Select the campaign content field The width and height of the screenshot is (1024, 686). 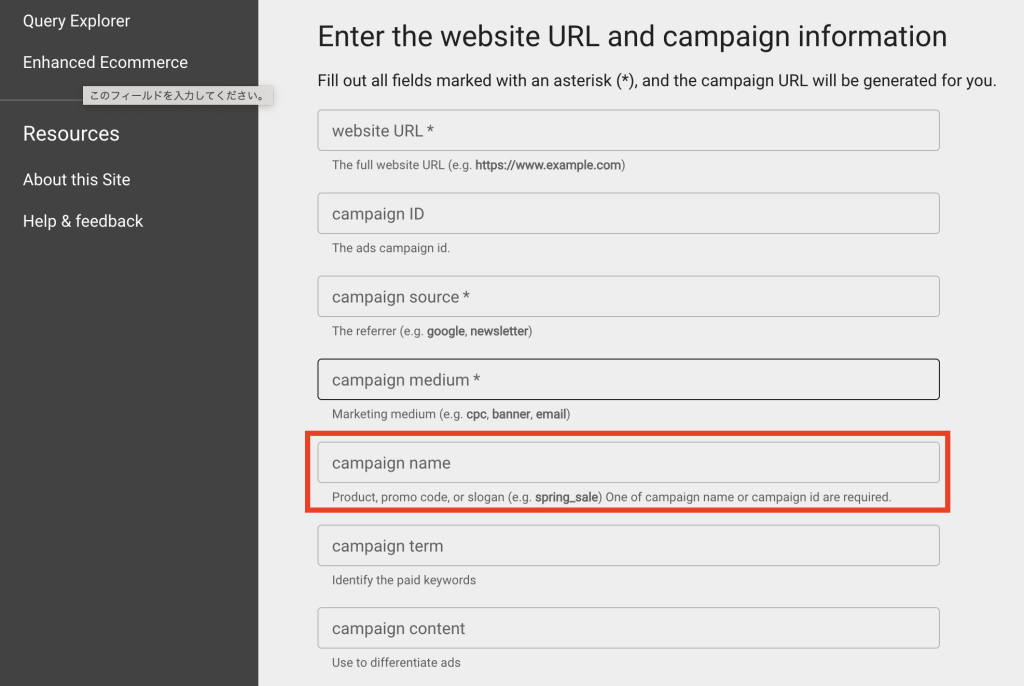pos(628,628)
